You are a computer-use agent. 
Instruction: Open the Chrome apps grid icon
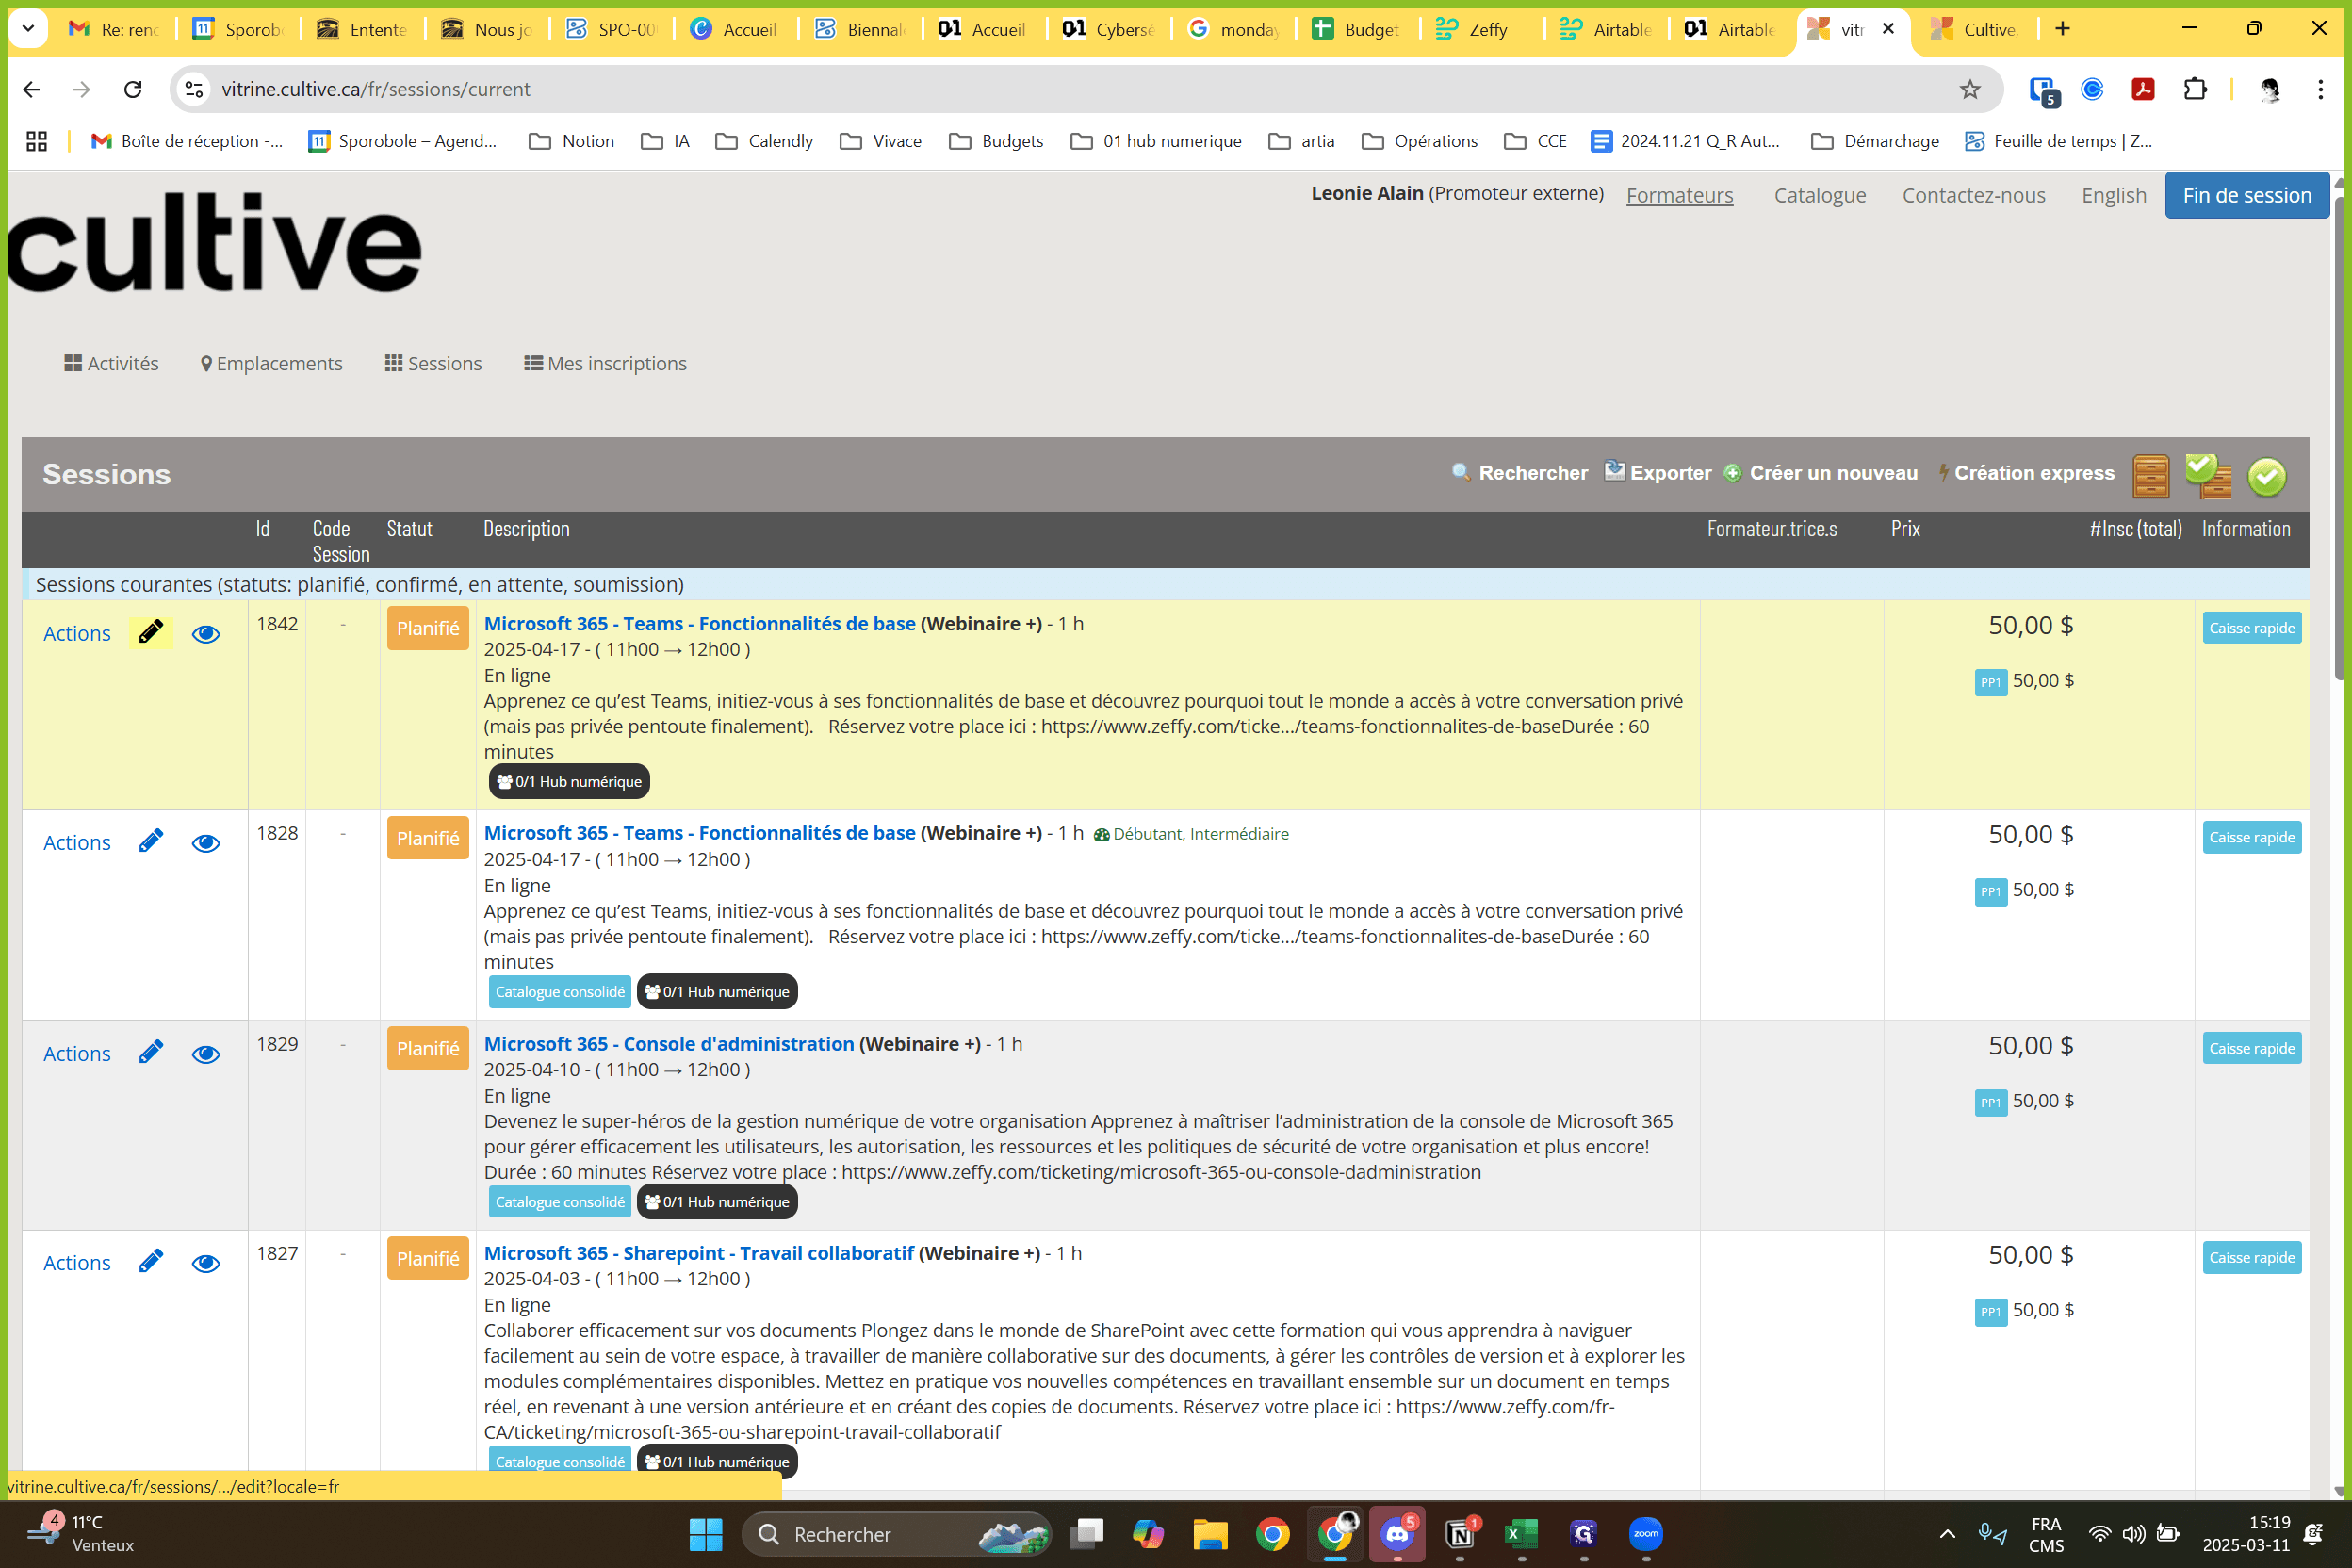click(x=36, y=141)
